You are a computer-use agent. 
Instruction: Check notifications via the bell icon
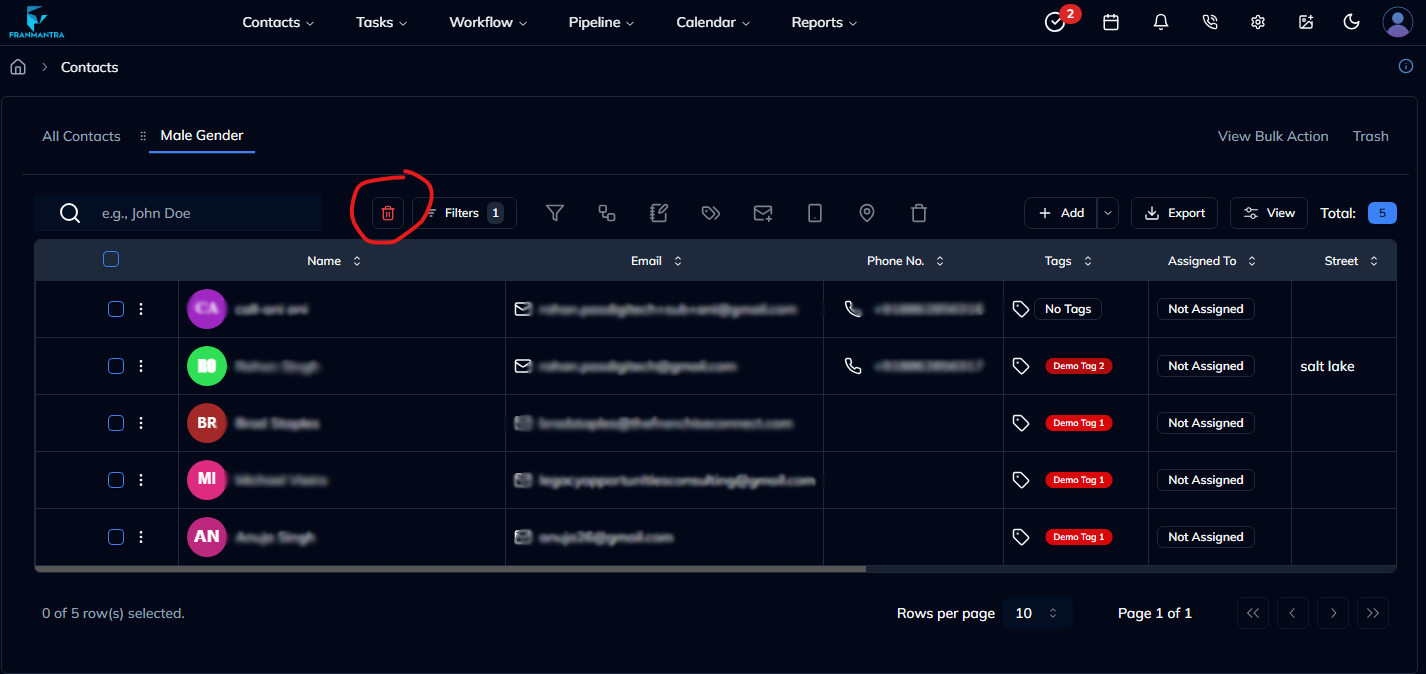point(1160,22)
